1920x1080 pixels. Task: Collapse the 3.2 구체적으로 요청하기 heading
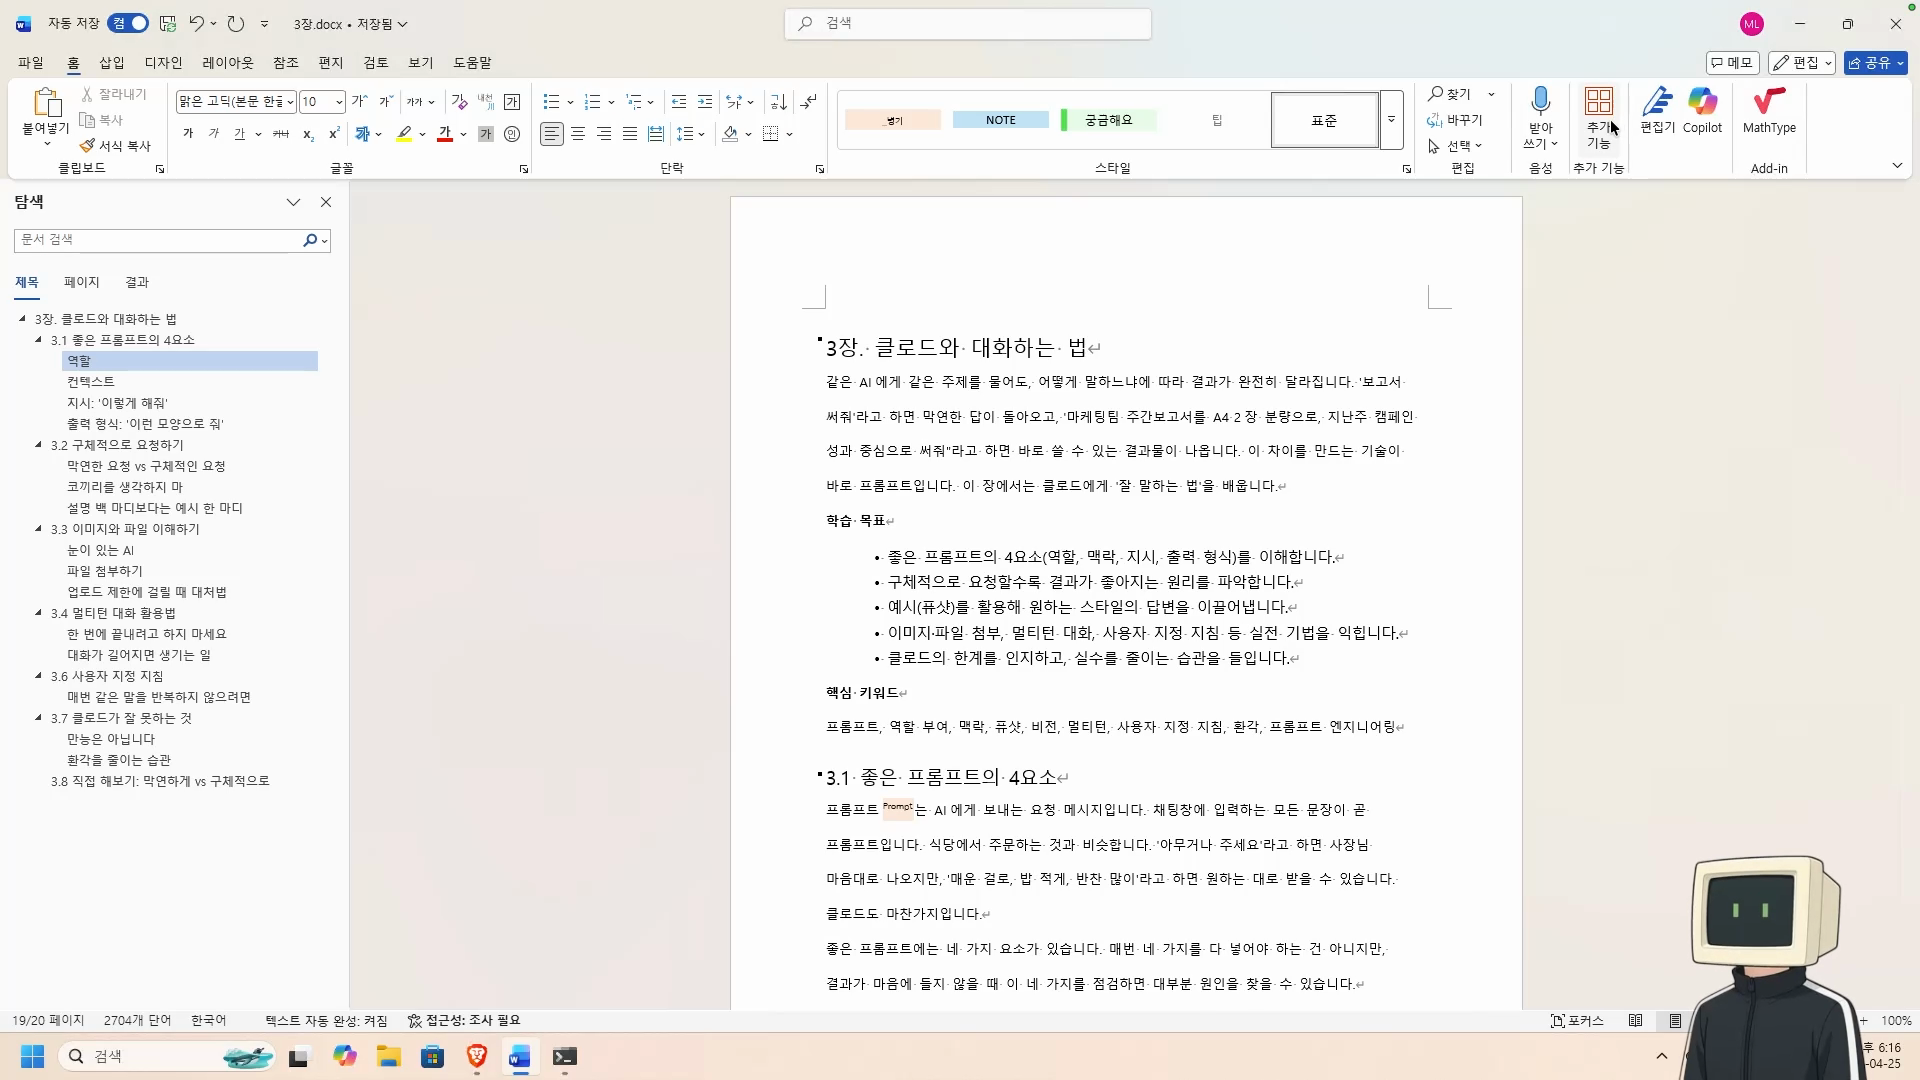[x=39, y=445]
